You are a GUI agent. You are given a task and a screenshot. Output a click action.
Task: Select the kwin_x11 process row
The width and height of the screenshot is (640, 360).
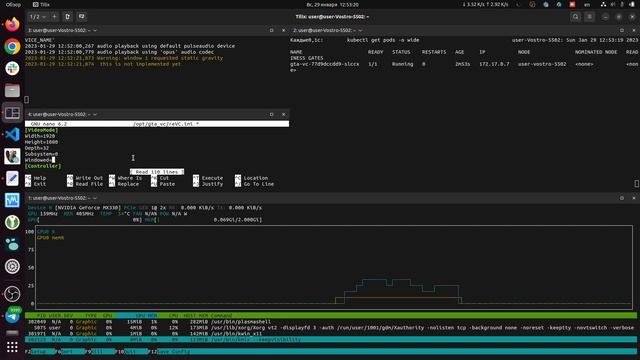(x=331, y=333)
